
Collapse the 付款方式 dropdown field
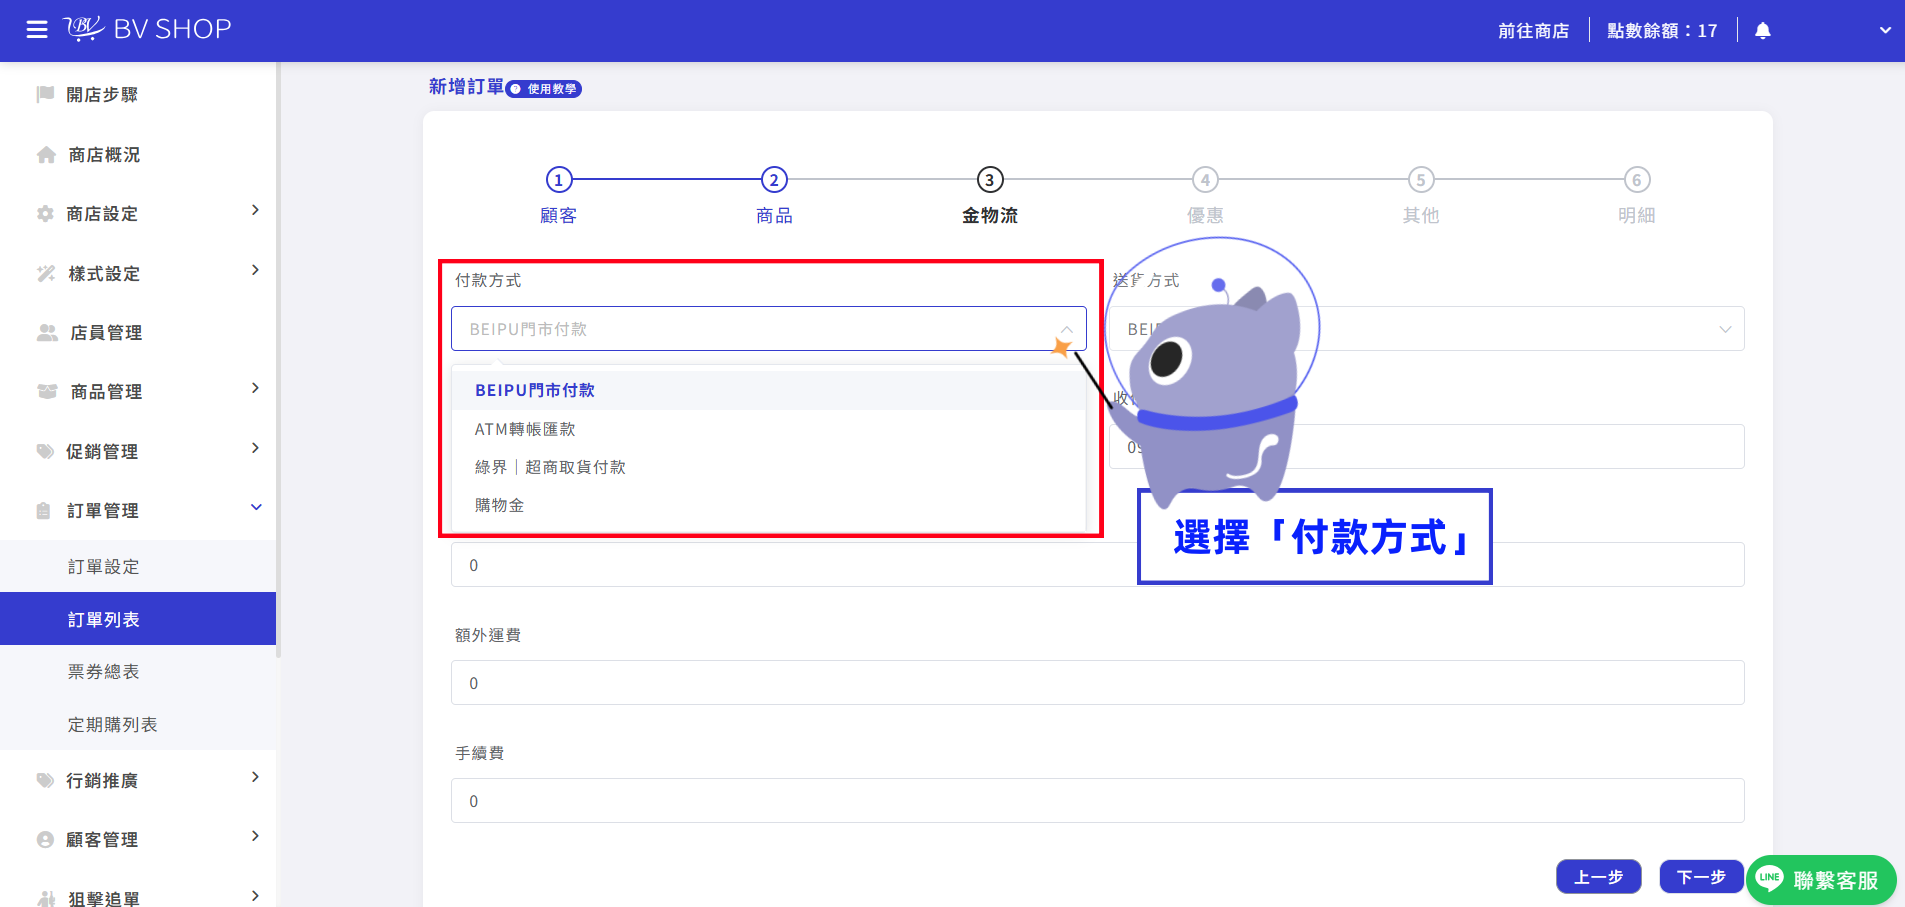pos(769,329)
